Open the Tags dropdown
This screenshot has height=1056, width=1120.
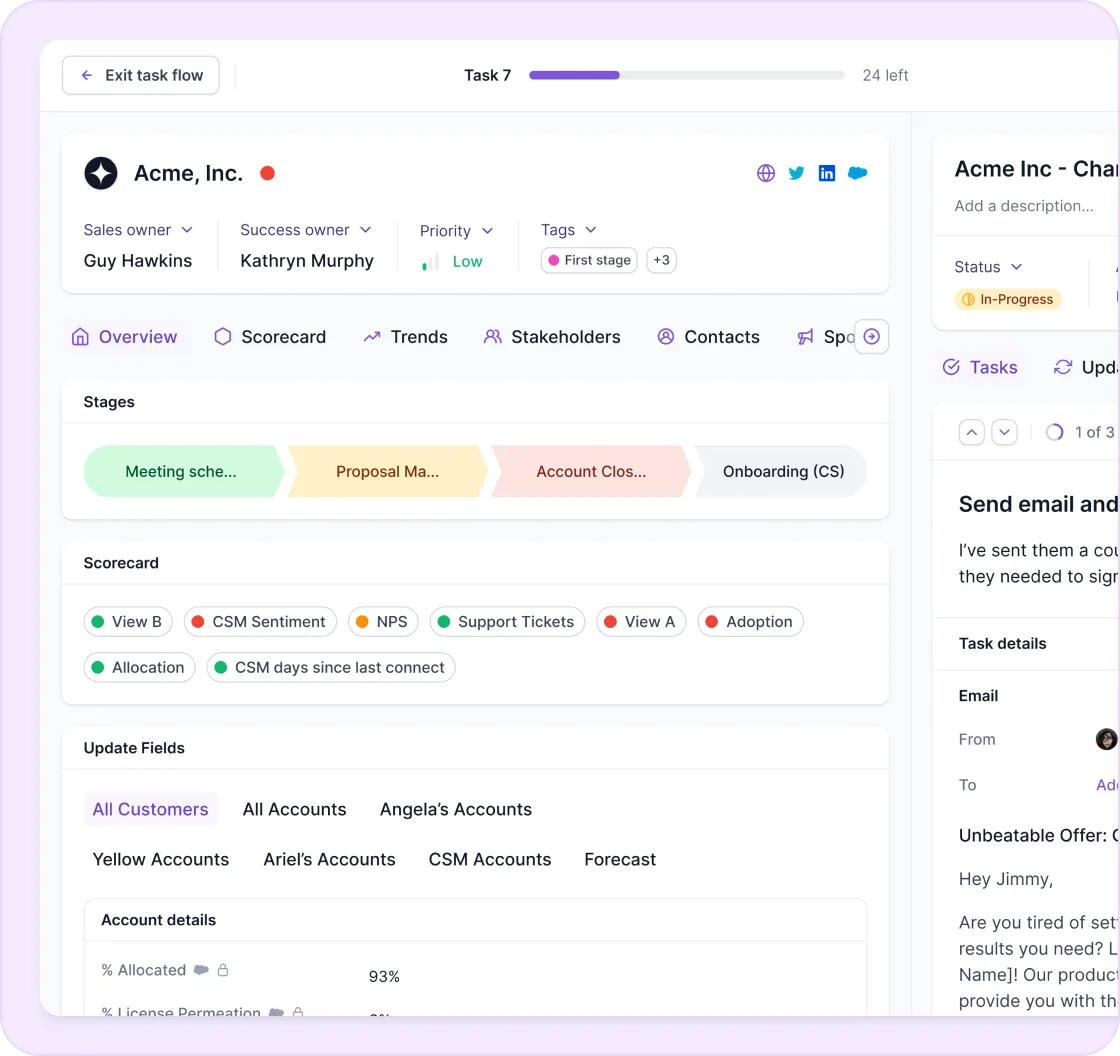pos(569,230)
